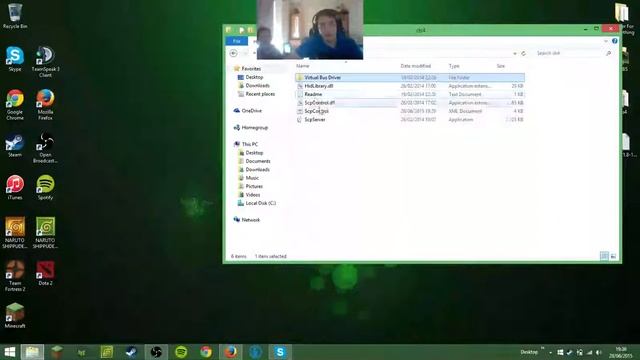Open Videos under This PC
Image resolution: width=640 pixels, height=360 pixels.
pos(249,195)
